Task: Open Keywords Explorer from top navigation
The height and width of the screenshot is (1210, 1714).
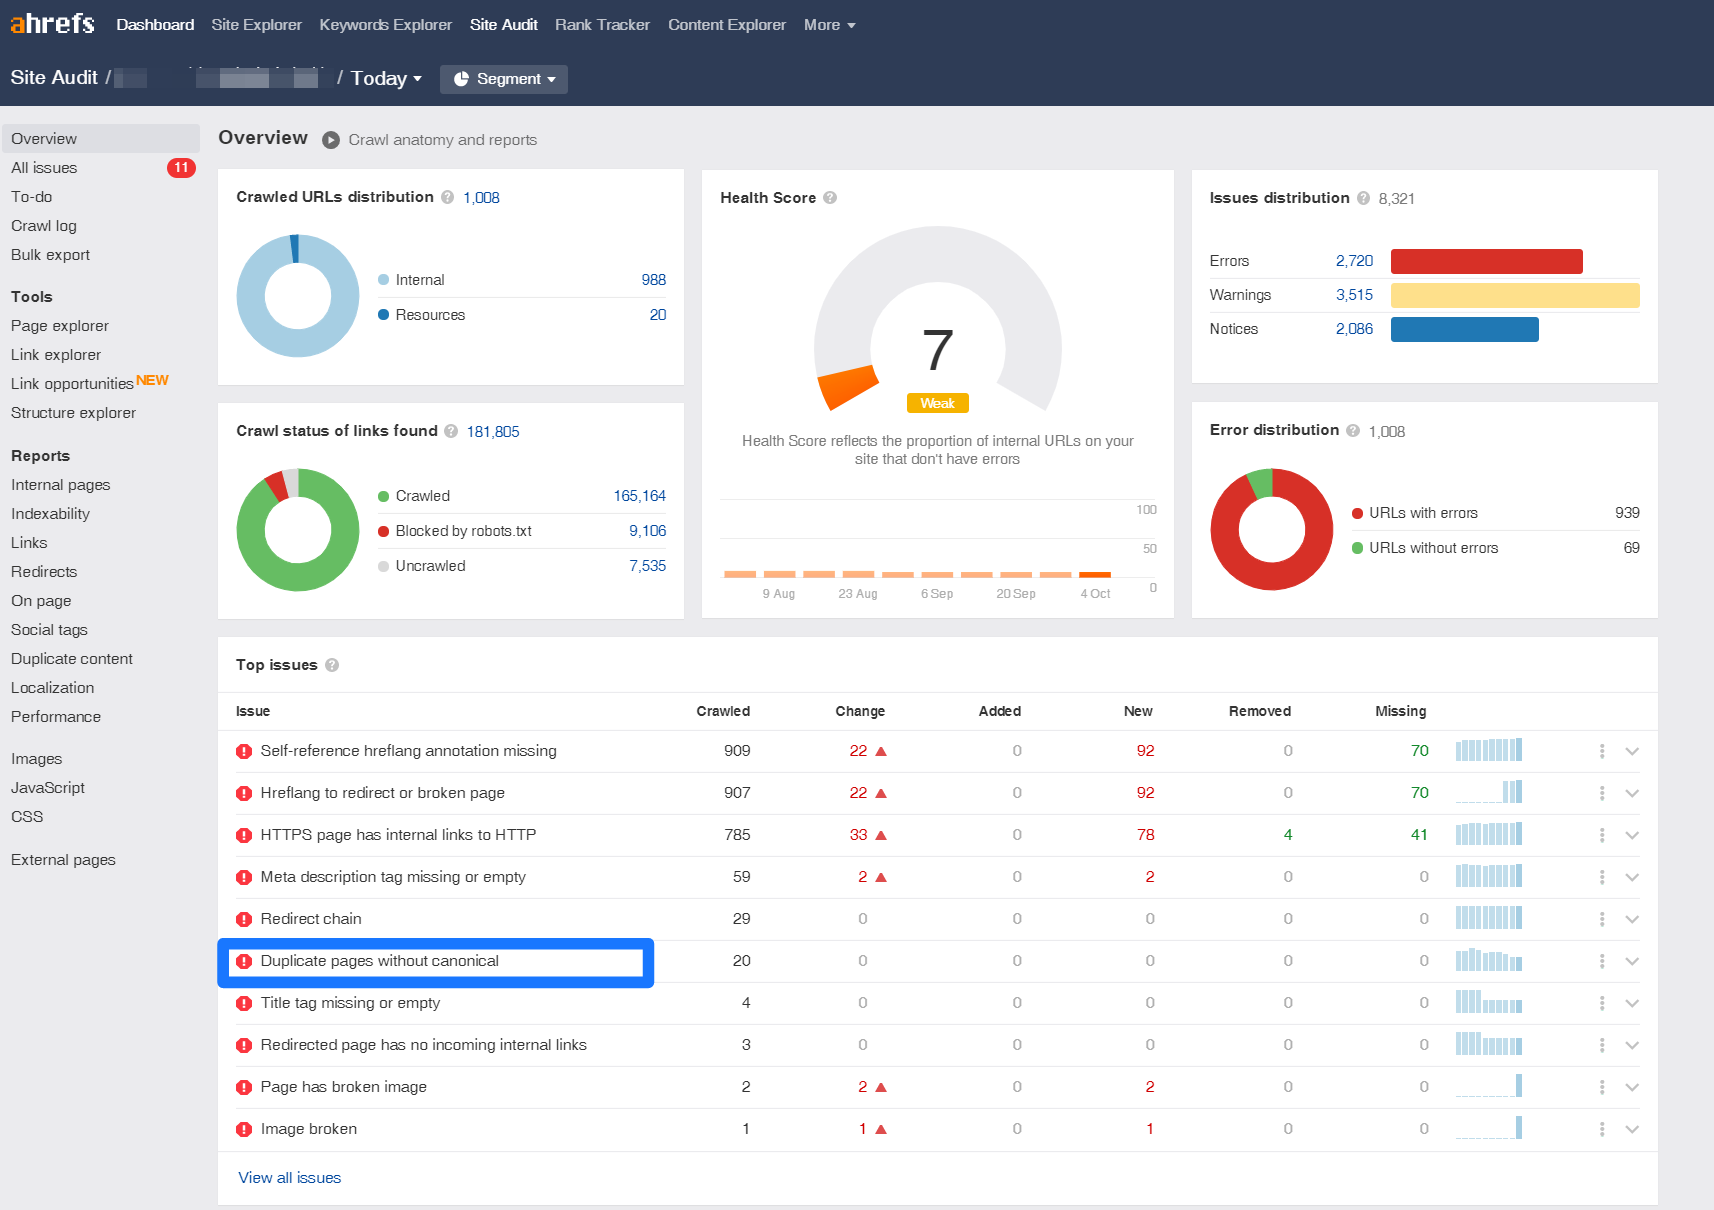Action: pyautogui.click(x=385, y=25)
